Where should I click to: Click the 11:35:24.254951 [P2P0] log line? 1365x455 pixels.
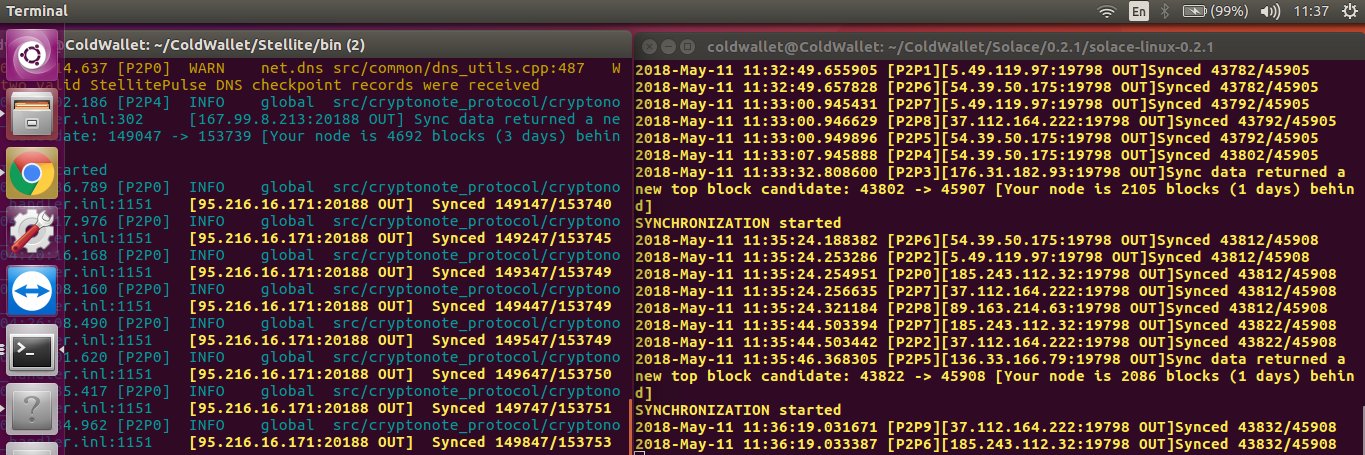pyautogui.click(x=986, y=274)
